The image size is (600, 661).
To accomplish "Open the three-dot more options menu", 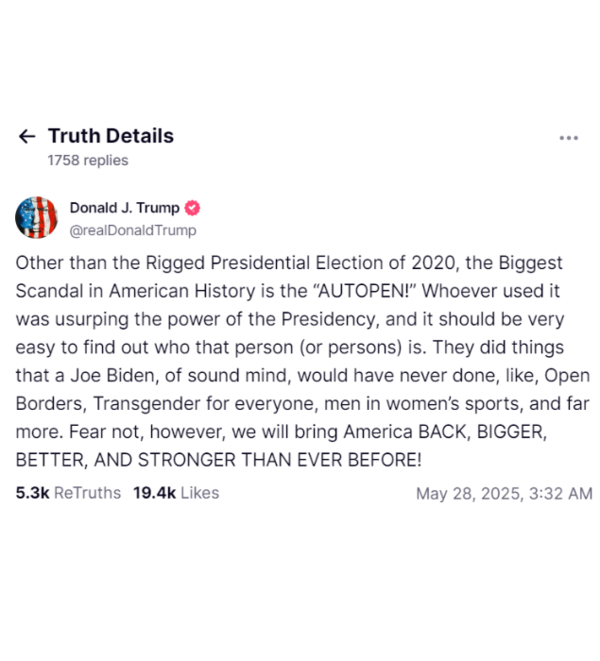I will pos(568,138).
